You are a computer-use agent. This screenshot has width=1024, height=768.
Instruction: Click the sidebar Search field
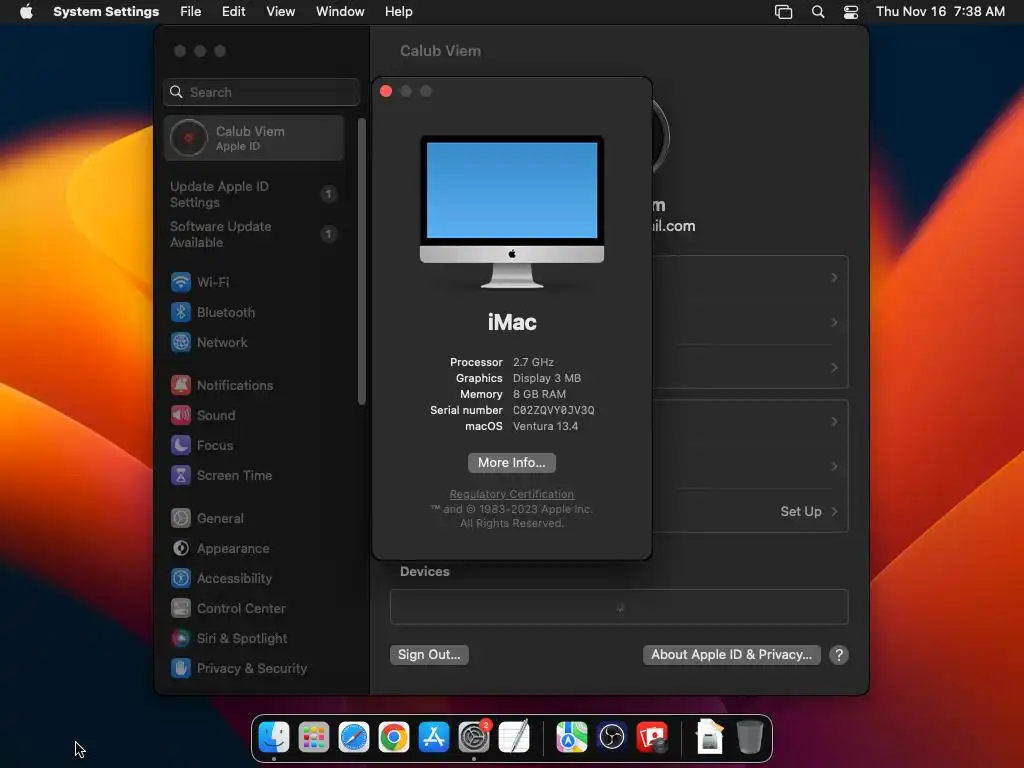point(261,92)
